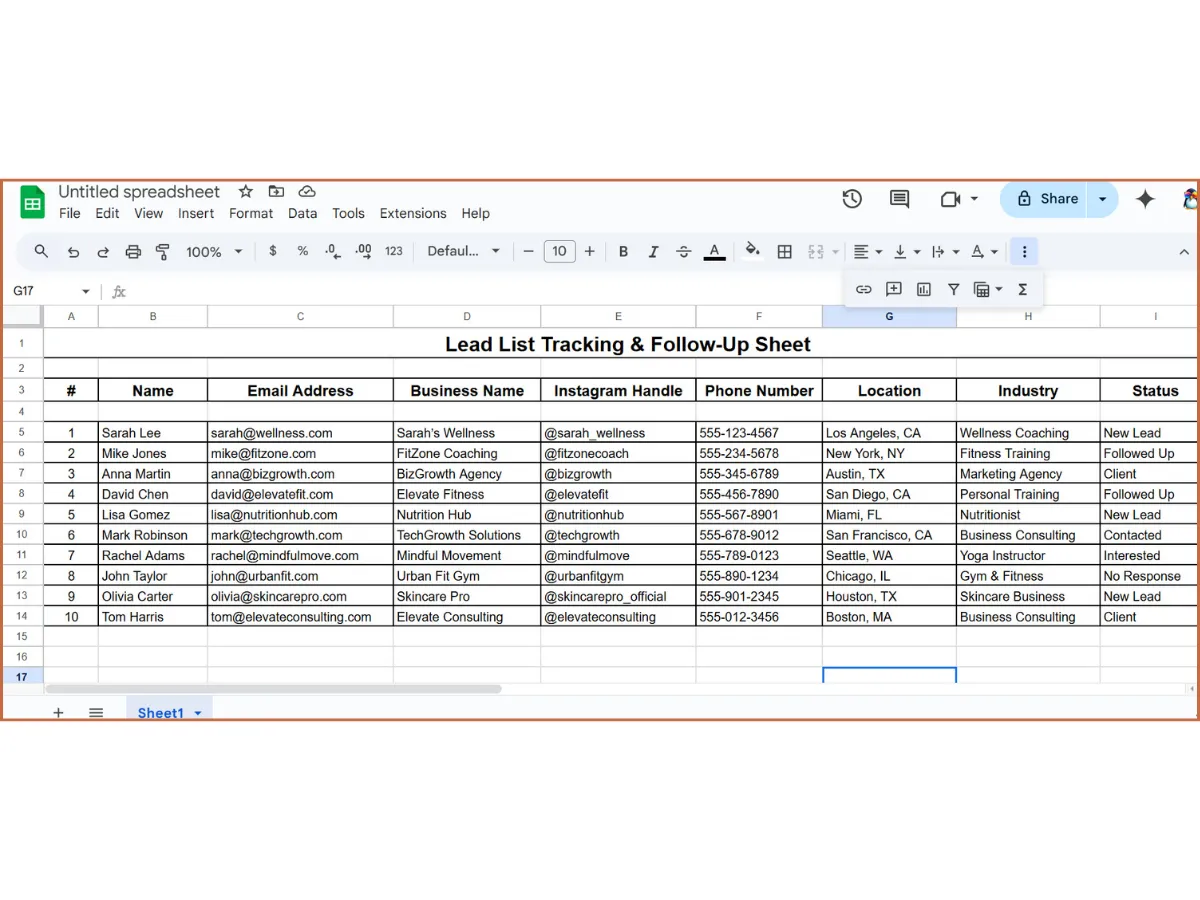The image size is (1200, 900).
Task: Click the Insert link icon
Action: [x=864, y=290]
